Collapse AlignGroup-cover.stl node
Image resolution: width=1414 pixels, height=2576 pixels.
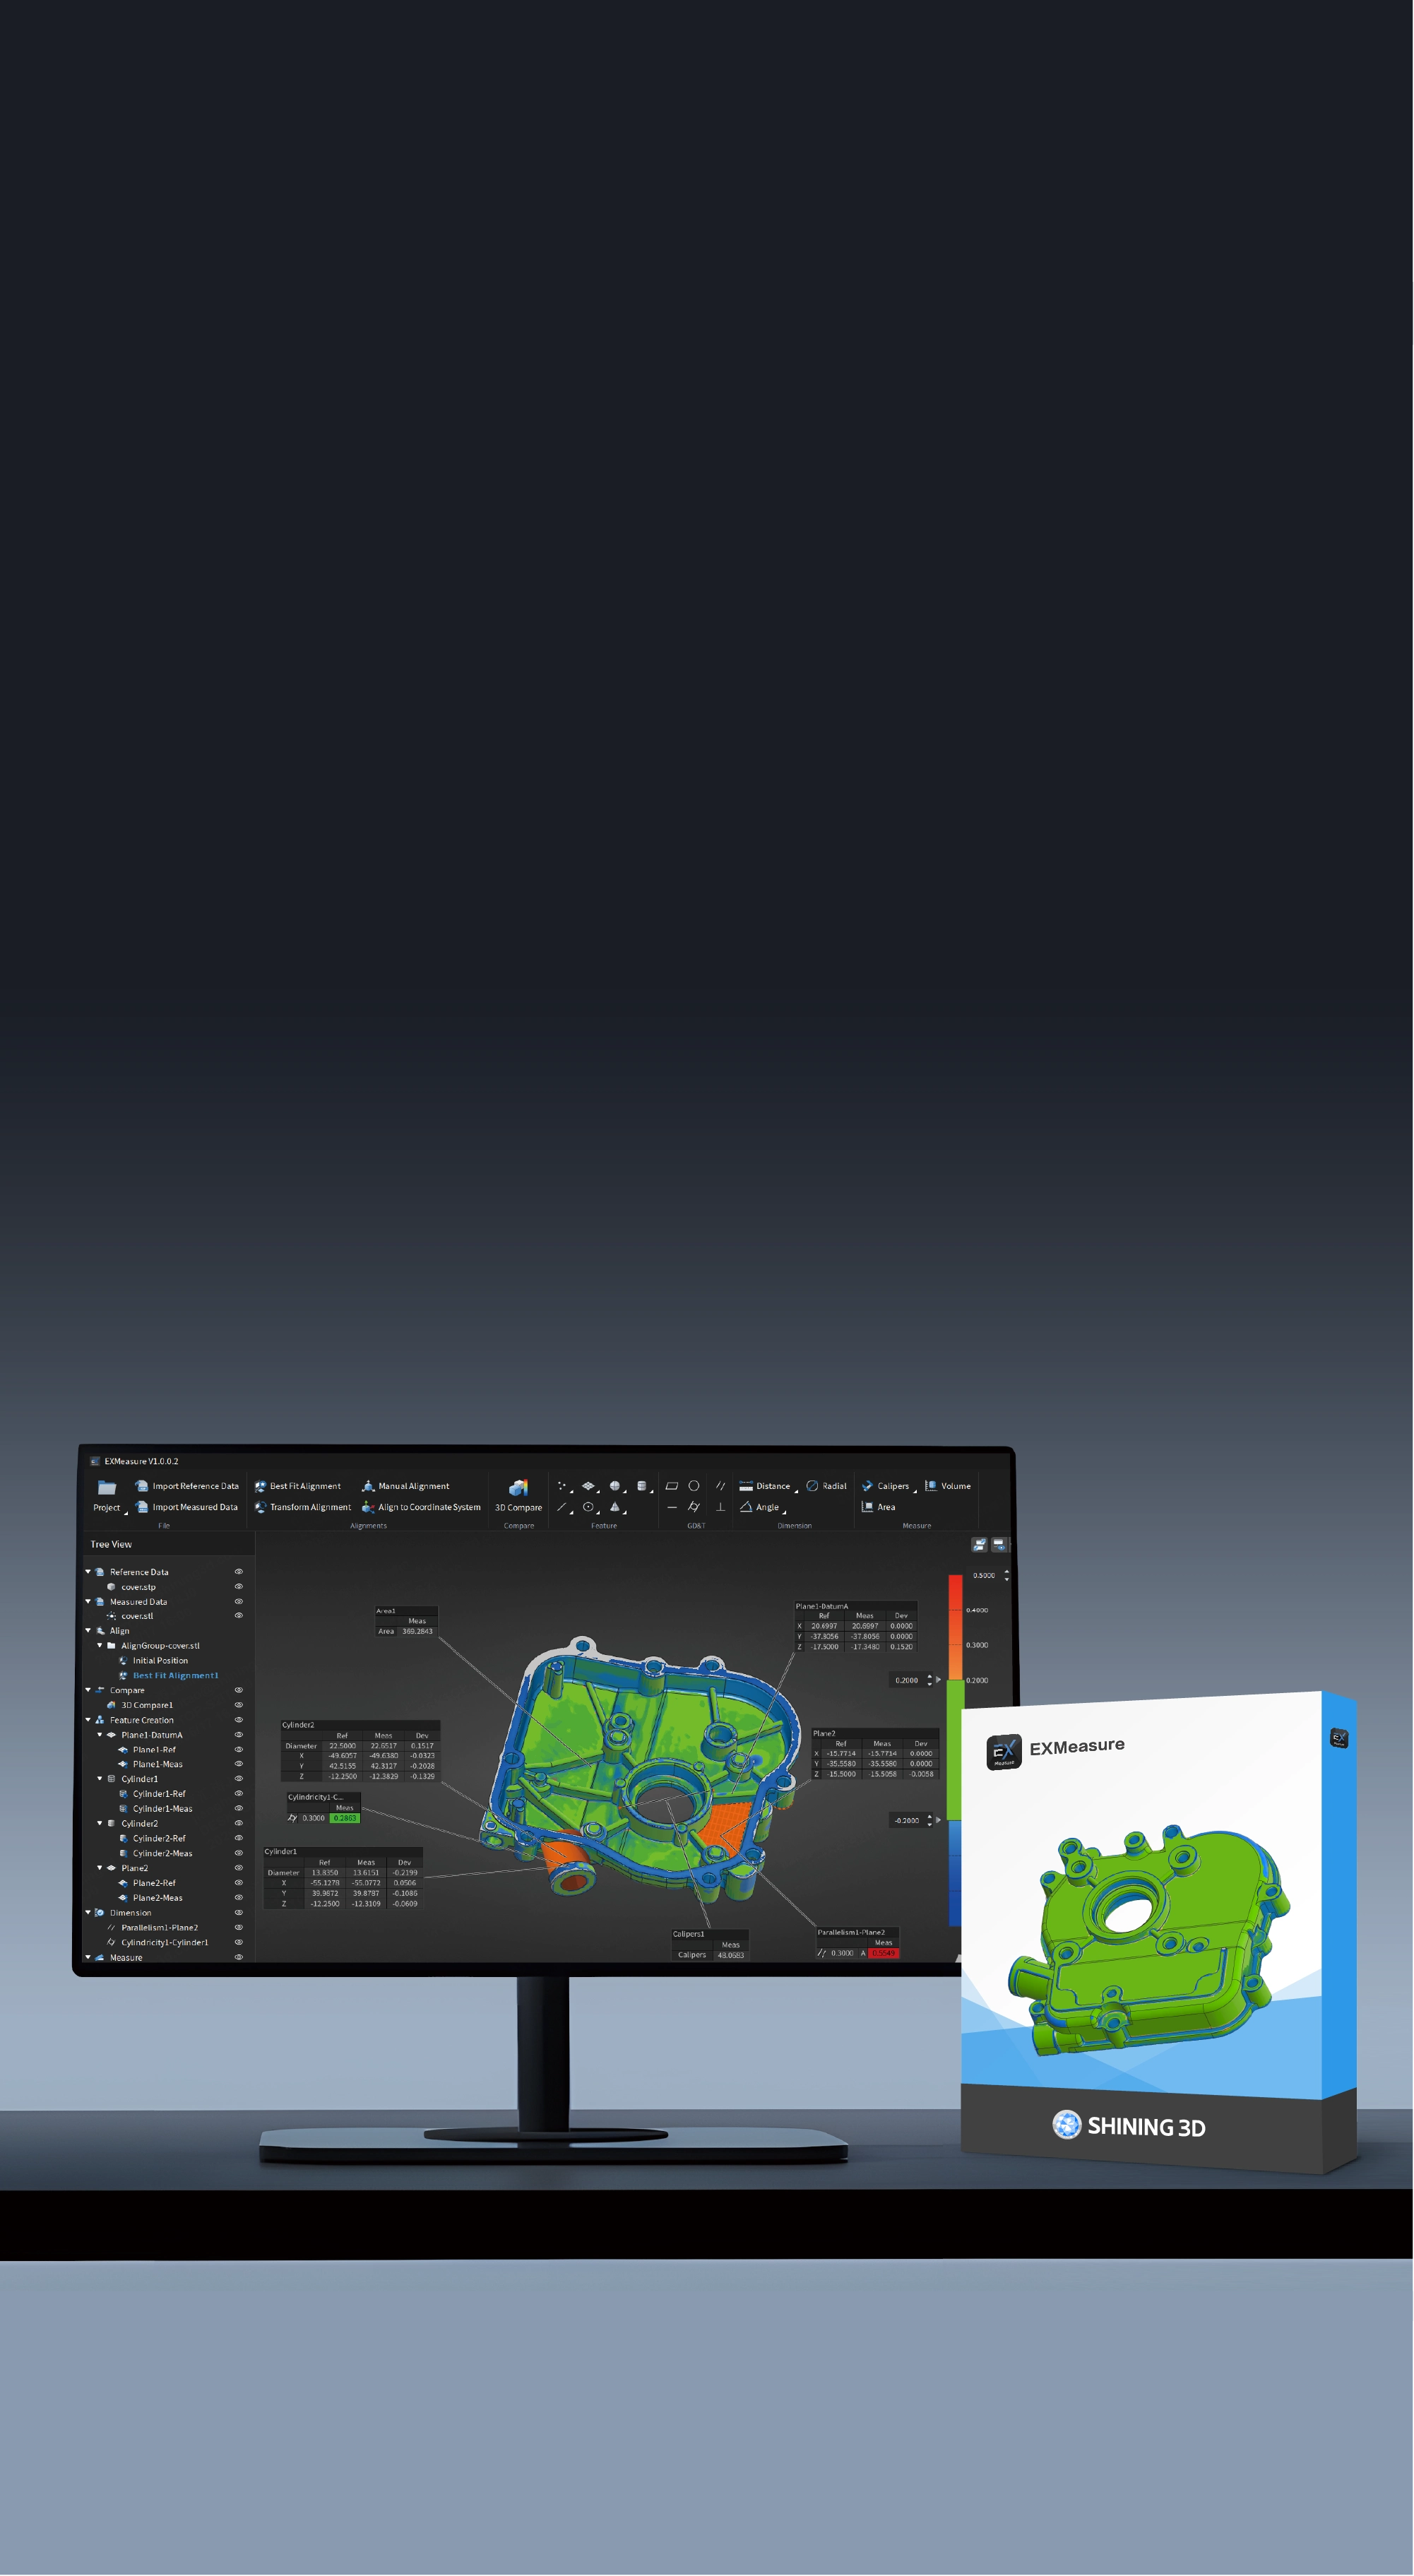pos(99,1646)
